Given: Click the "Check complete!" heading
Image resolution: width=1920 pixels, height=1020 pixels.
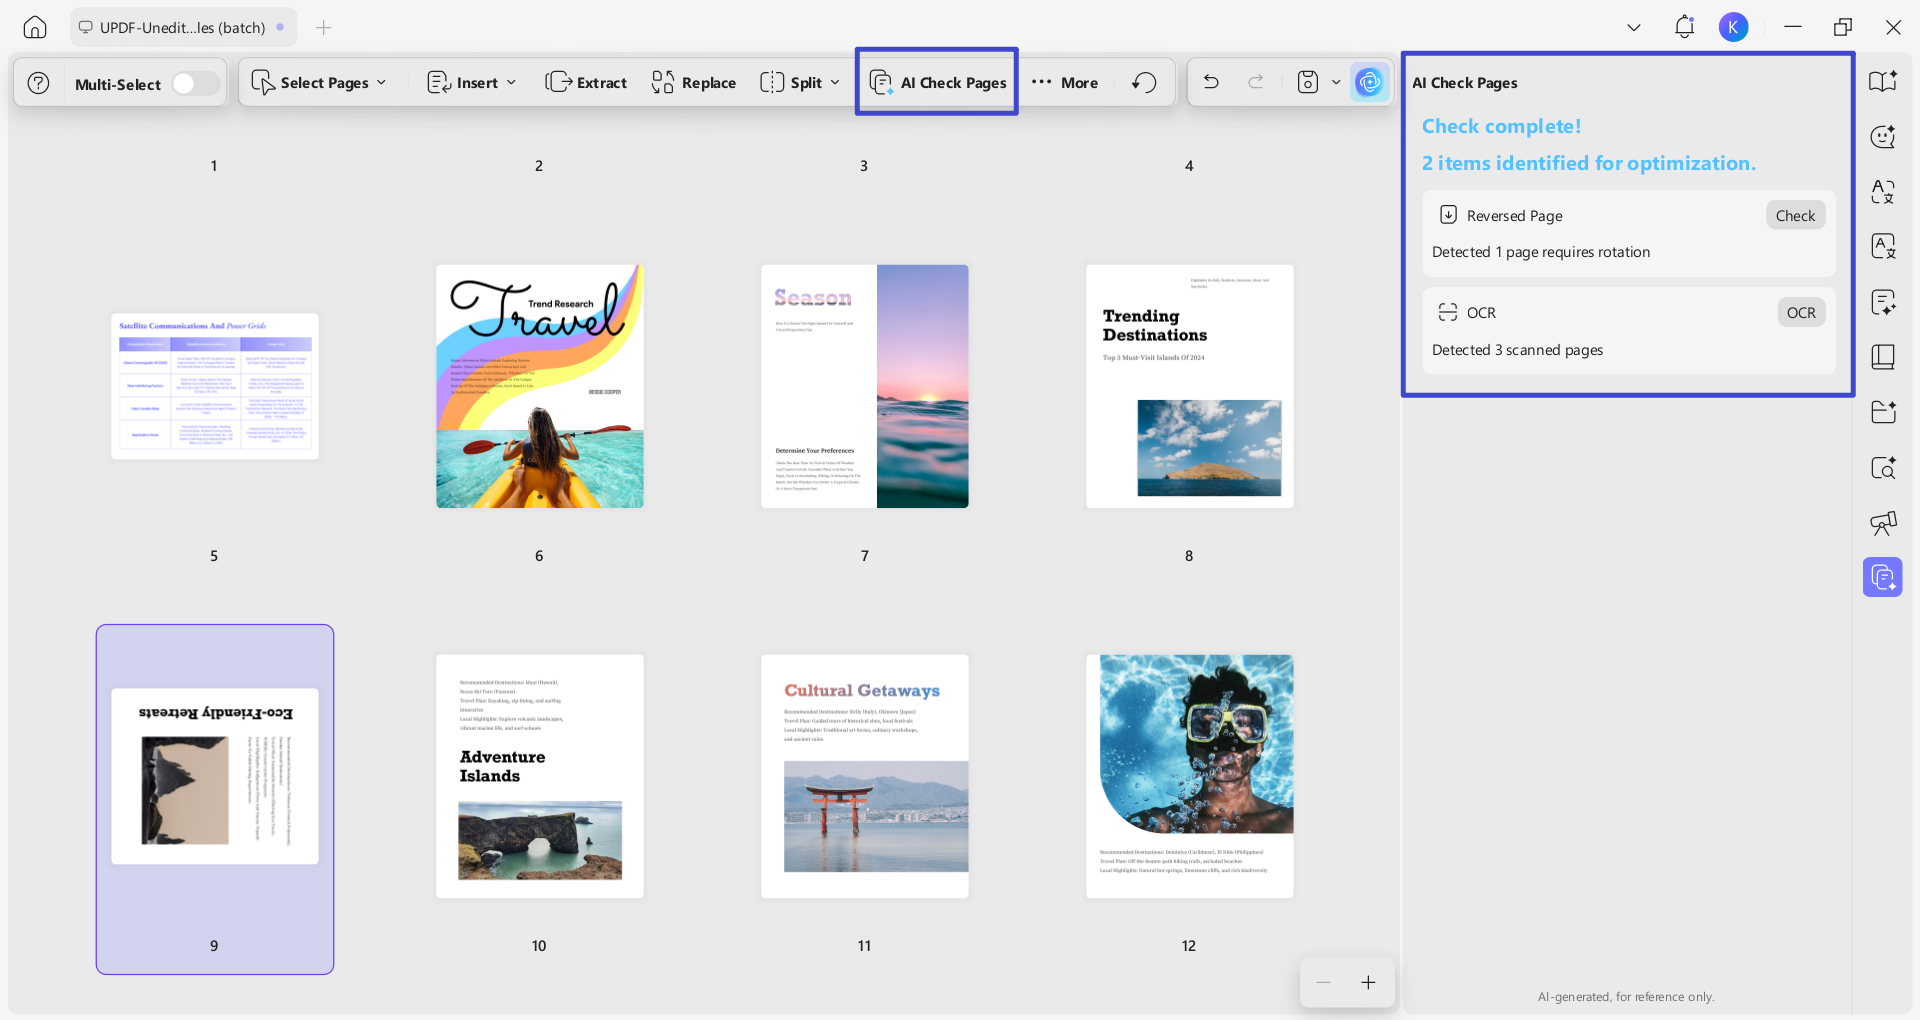Looking at the screenshot, I should (x=1501, y=126).
